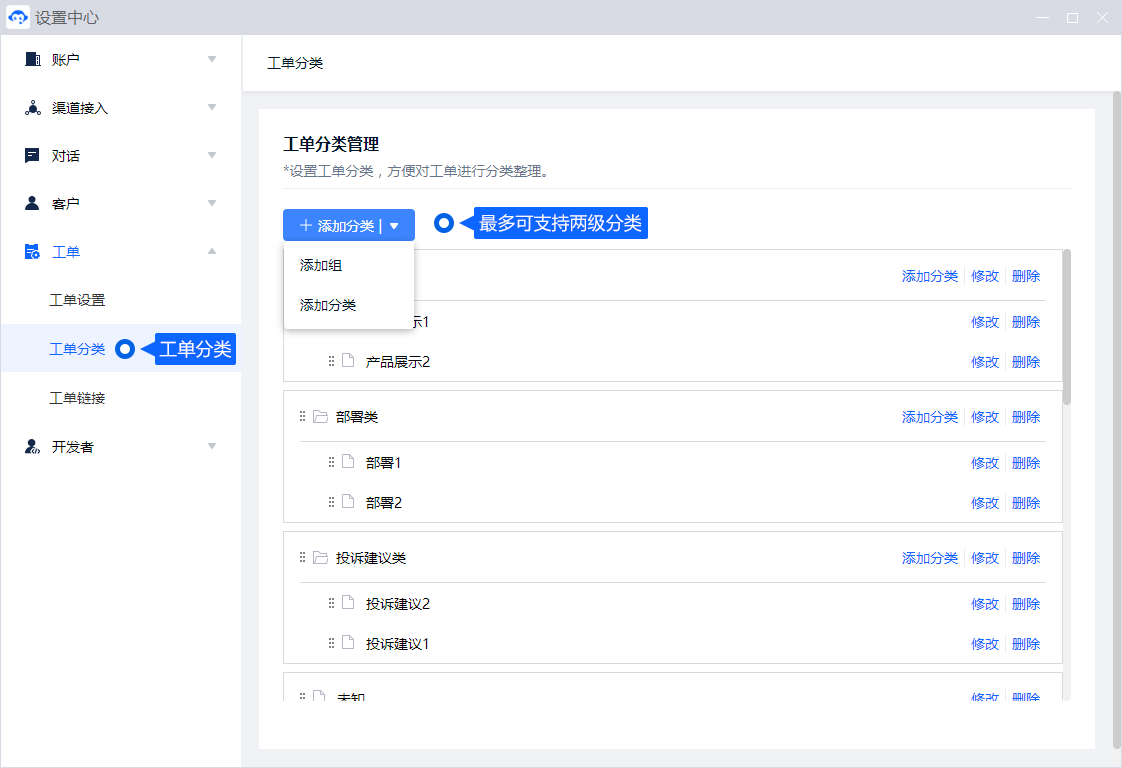The image size is (1122, 768).
Task: Go to 工单链接 page
Action: point(77,398)
